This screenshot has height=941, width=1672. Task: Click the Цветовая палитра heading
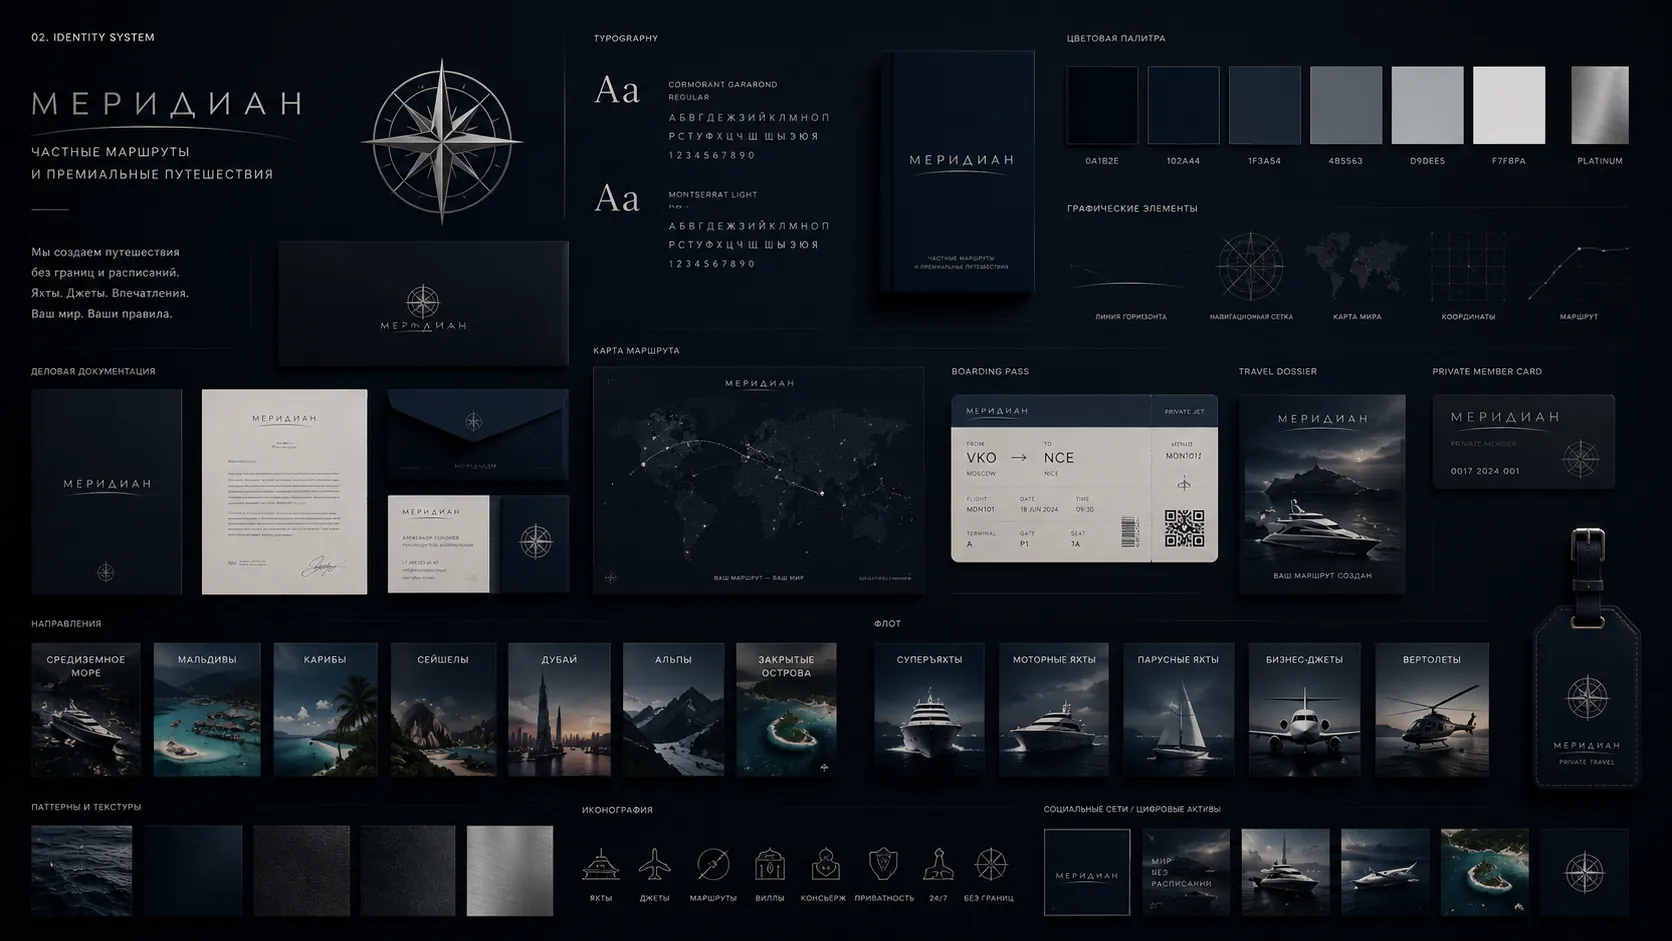pyautogui.click(x=1116, y=38)
